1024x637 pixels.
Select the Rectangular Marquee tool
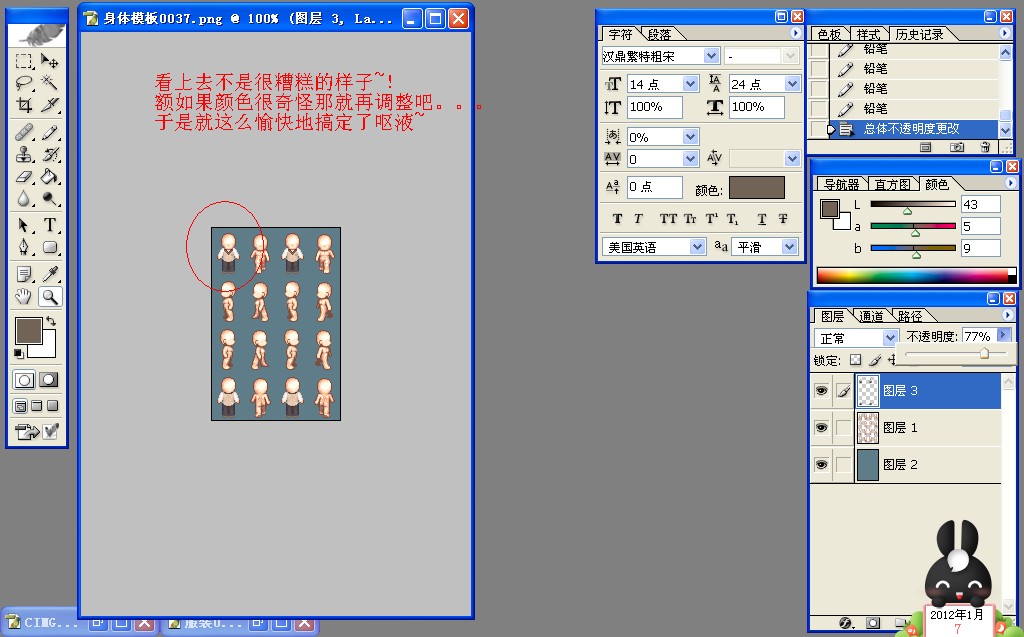click(x=24, y=61)
